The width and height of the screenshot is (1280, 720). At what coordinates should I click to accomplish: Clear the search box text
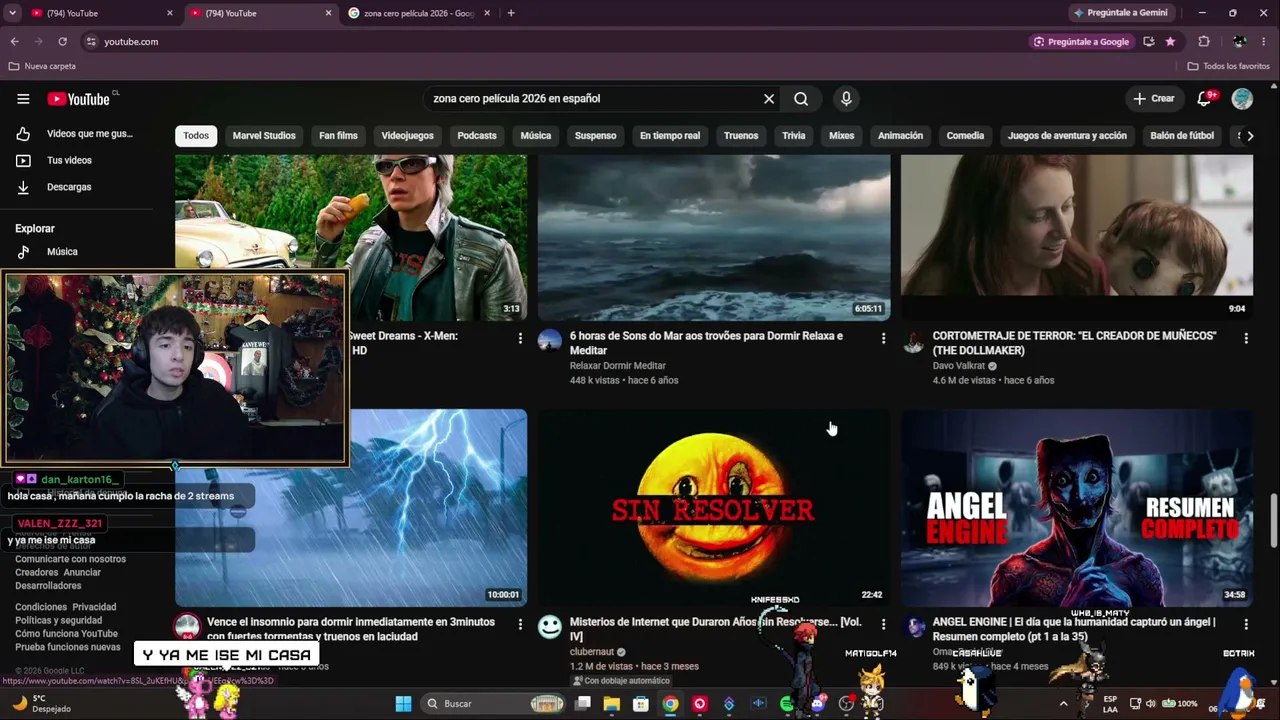(769, 99)
